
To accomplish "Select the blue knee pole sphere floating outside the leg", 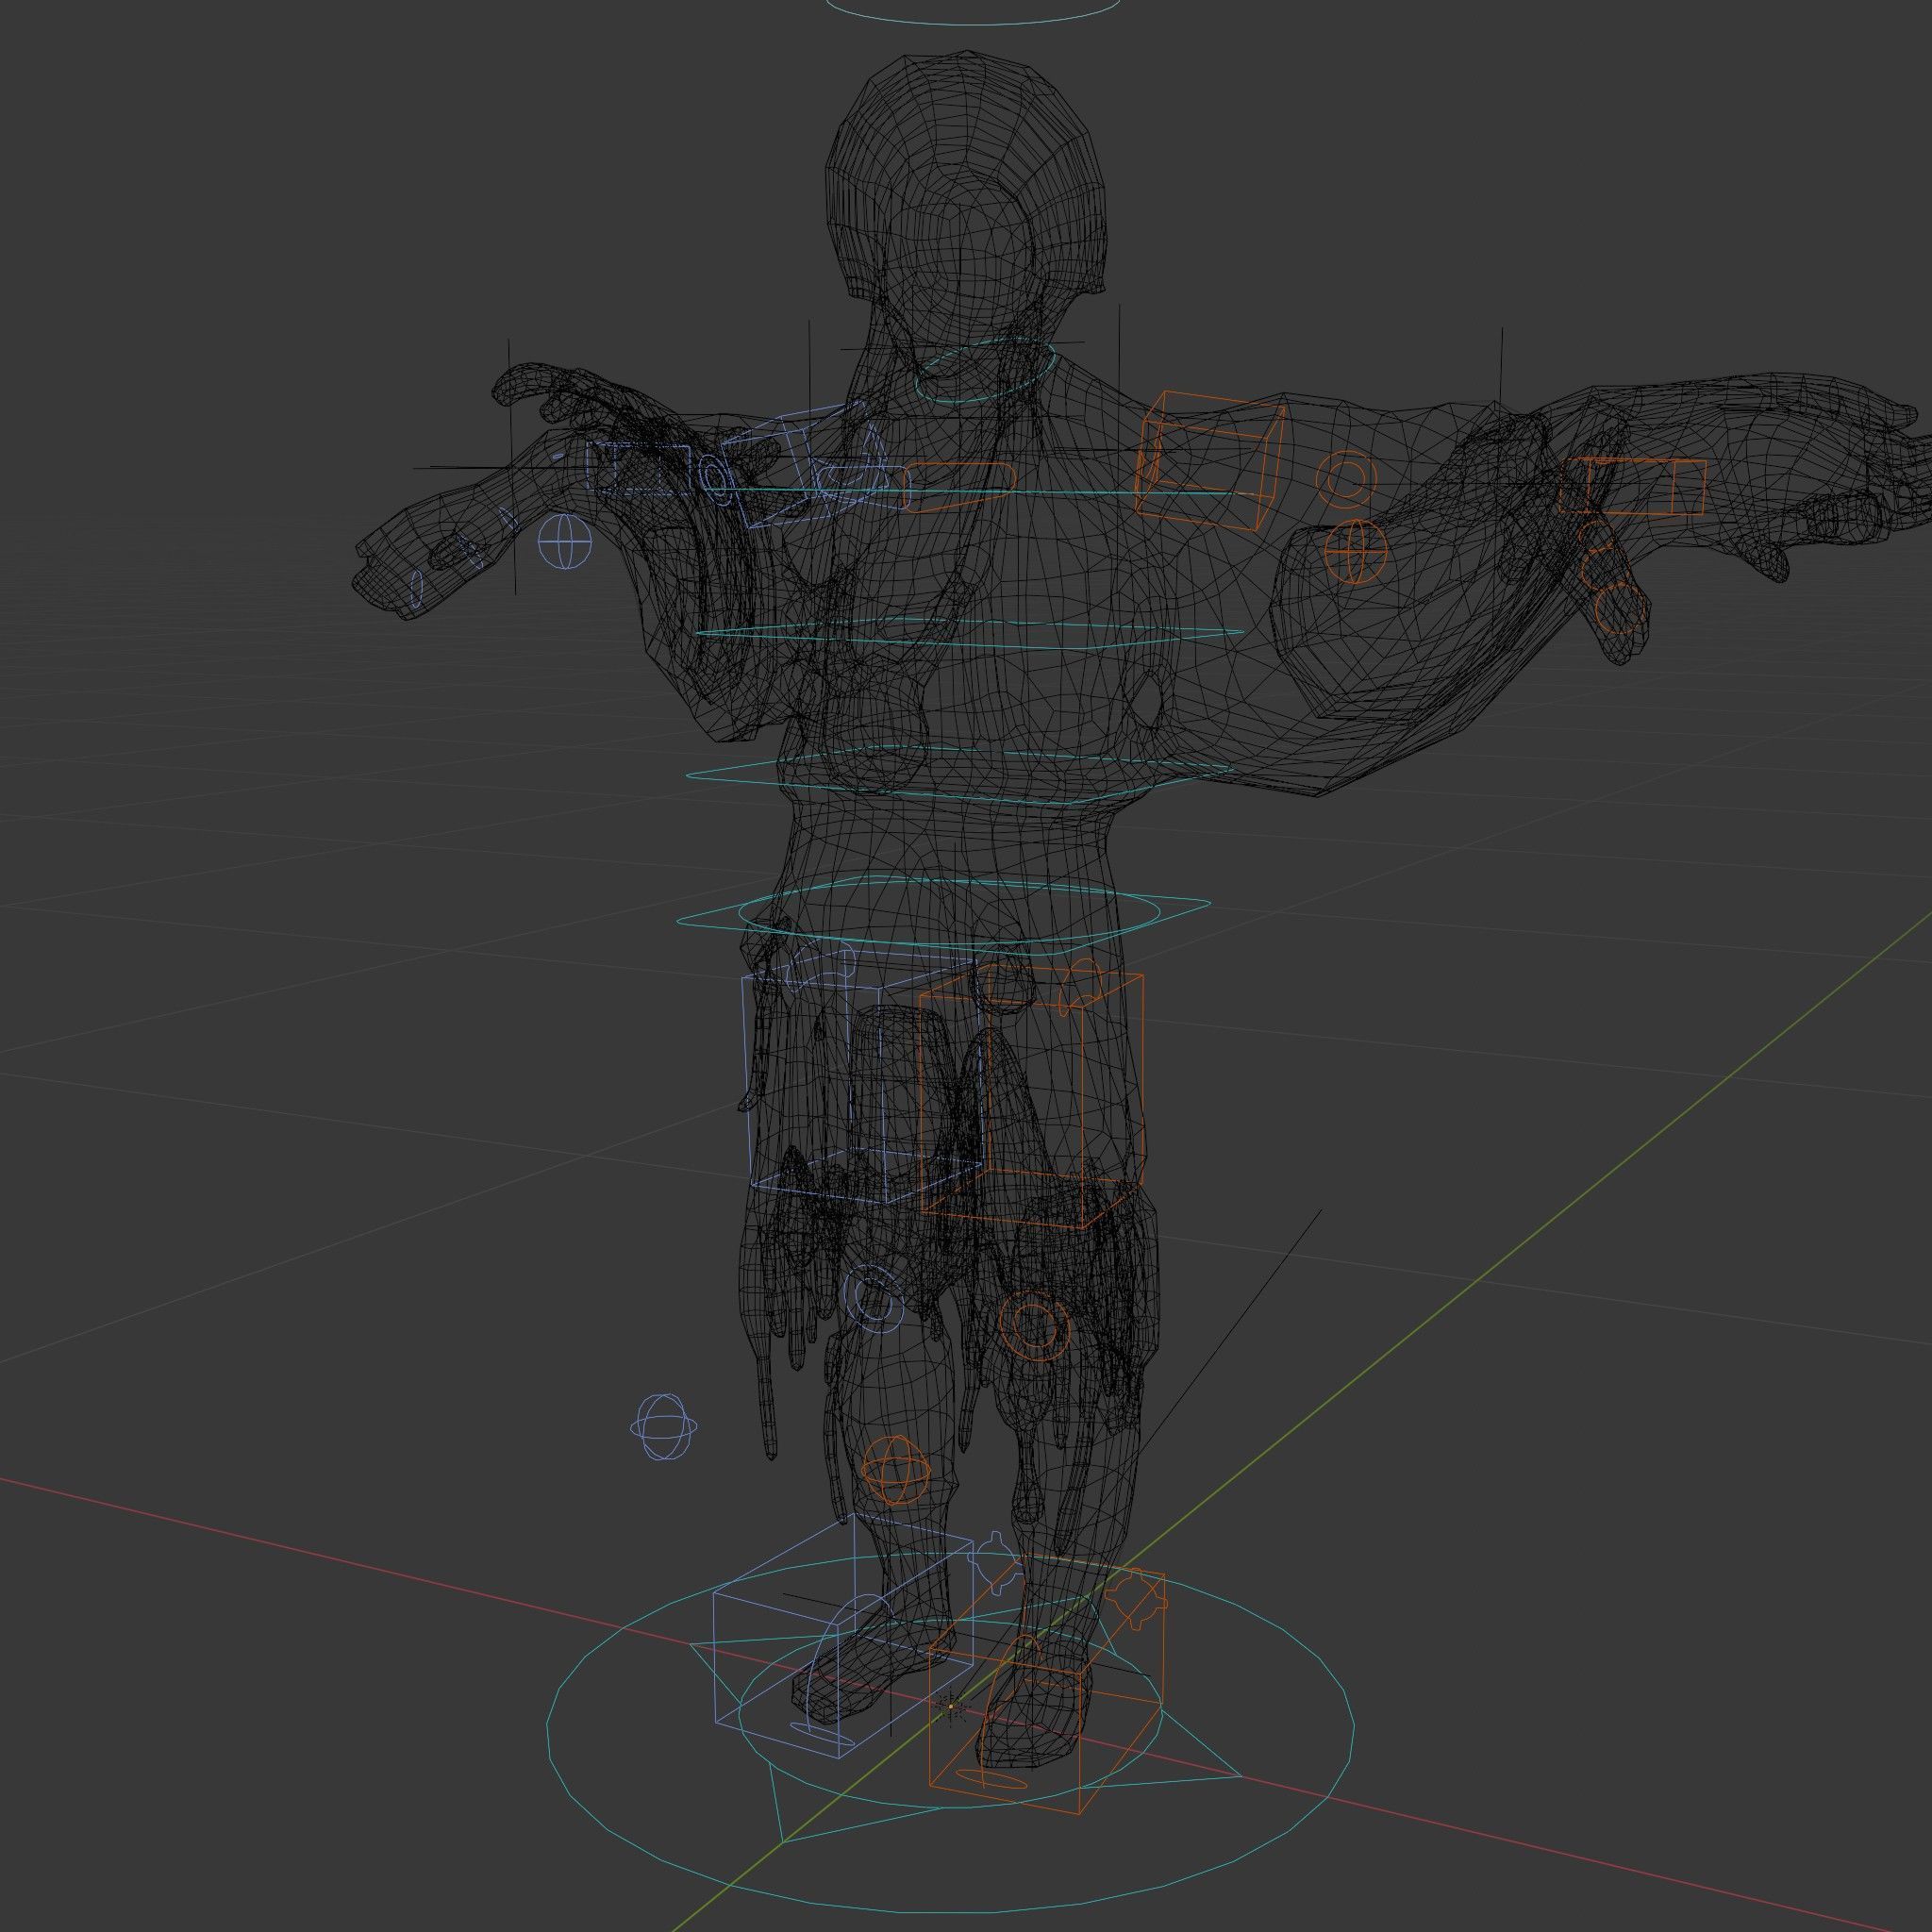I will [x=664, y=1426].
